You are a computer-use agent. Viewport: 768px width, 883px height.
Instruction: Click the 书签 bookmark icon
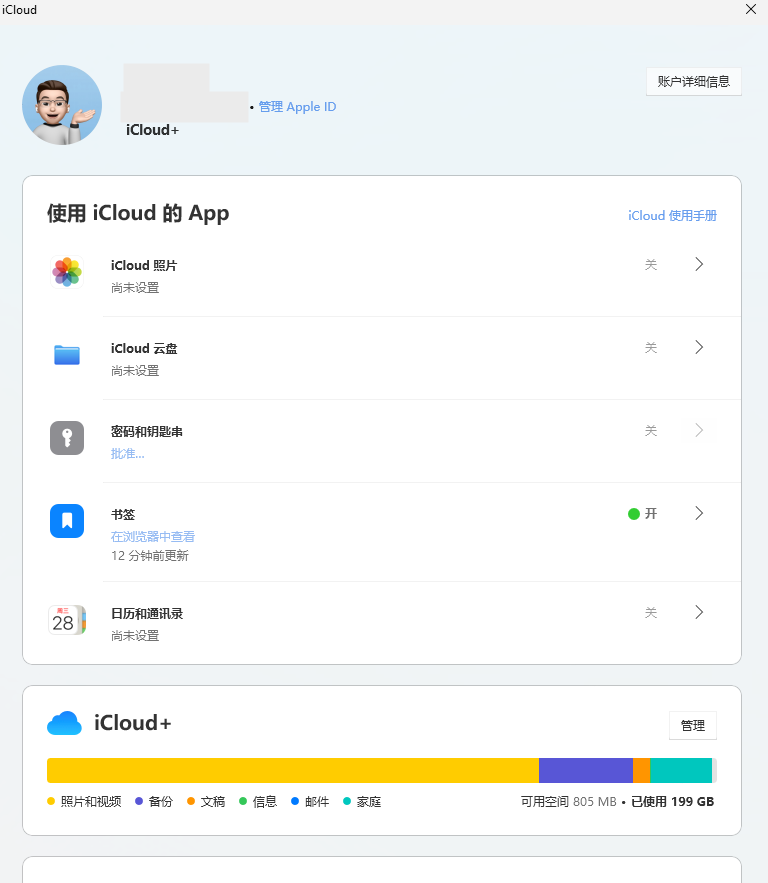coord(67,521)
